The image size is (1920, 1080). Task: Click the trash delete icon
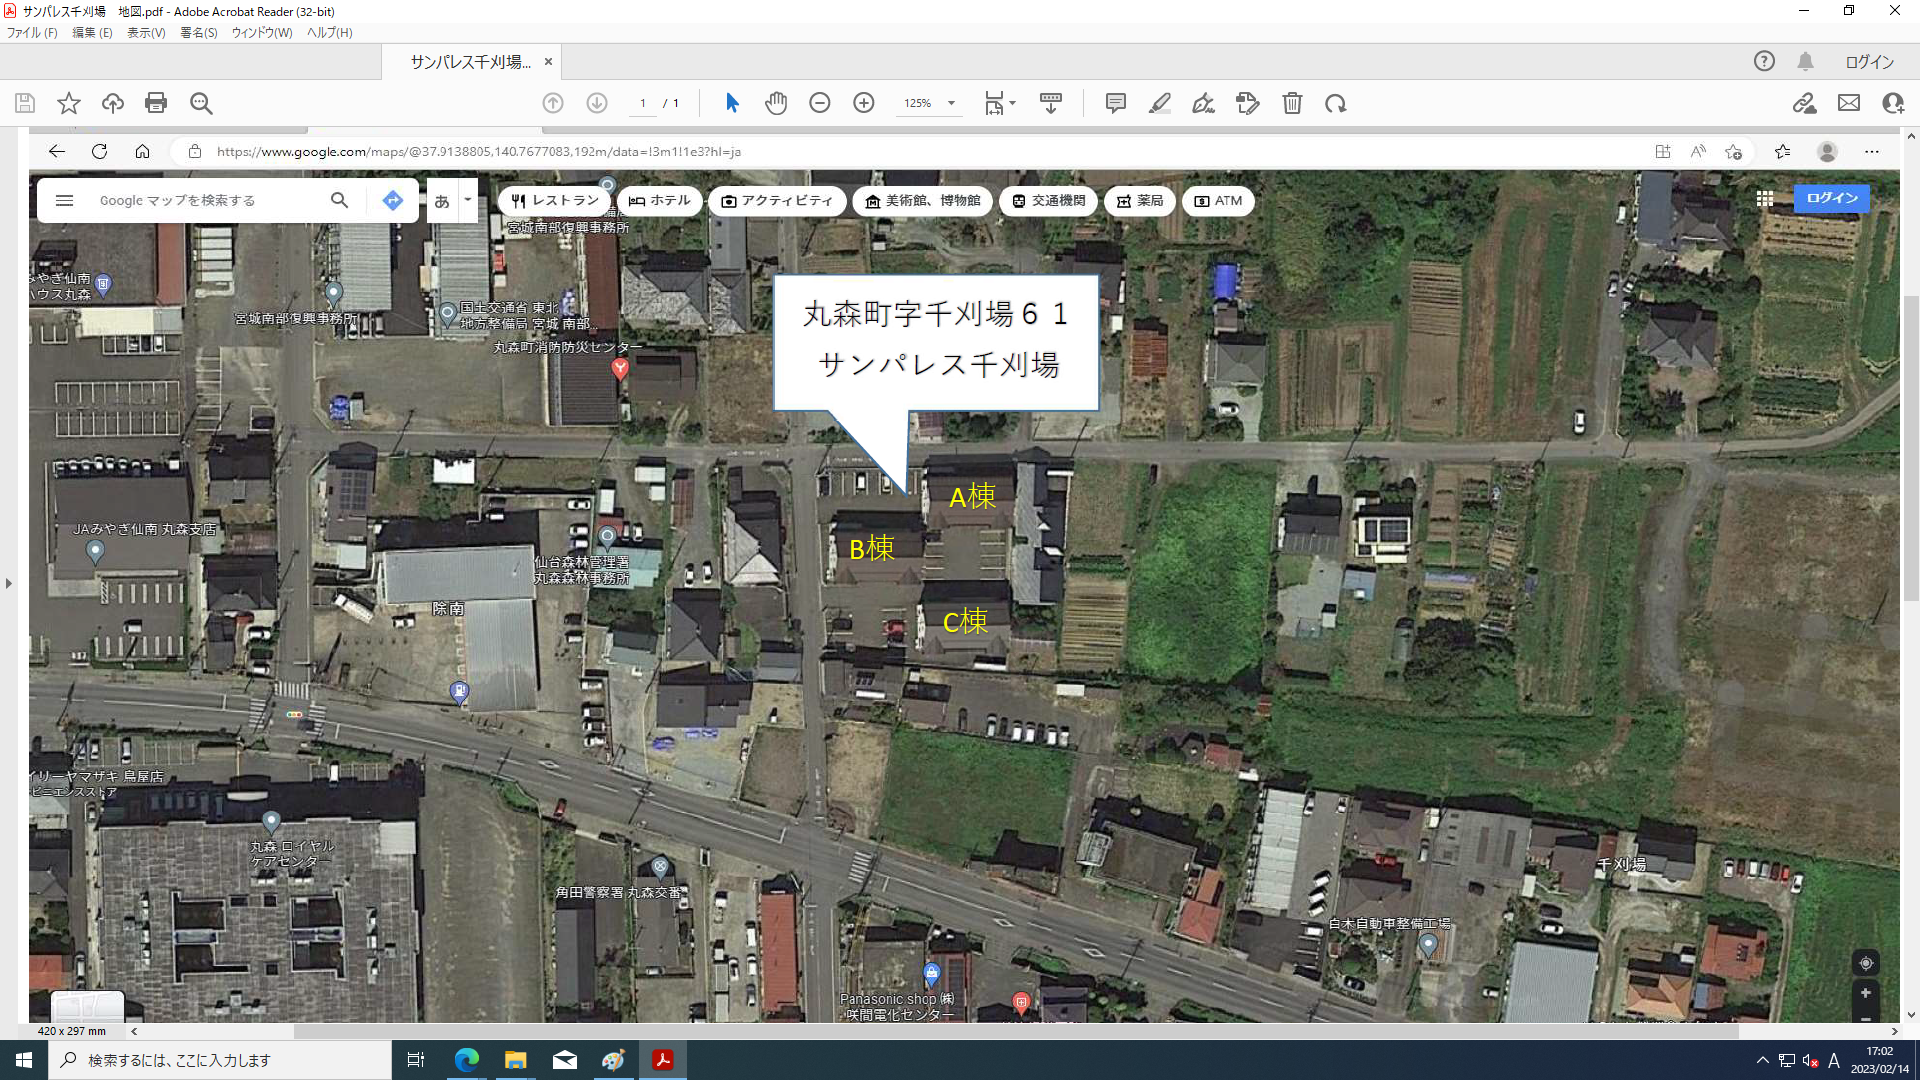pyautogui.click(x=1292, y=103)
